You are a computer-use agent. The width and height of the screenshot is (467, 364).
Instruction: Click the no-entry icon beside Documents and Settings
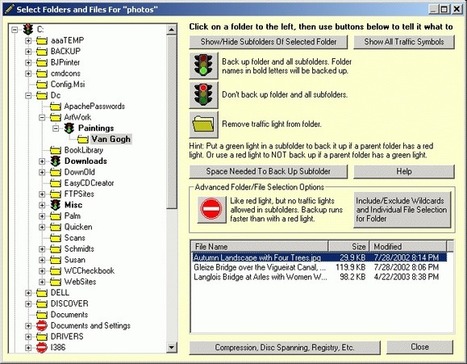[x=42, y=325]
